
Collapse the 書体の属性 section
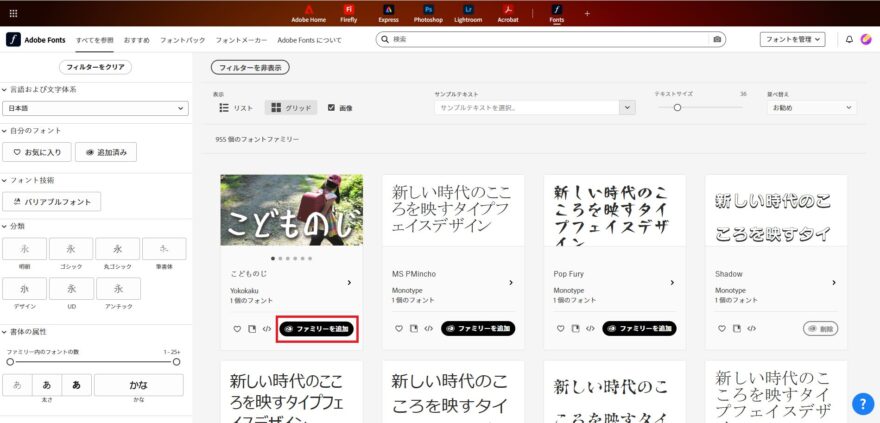[x=25, y=332]
